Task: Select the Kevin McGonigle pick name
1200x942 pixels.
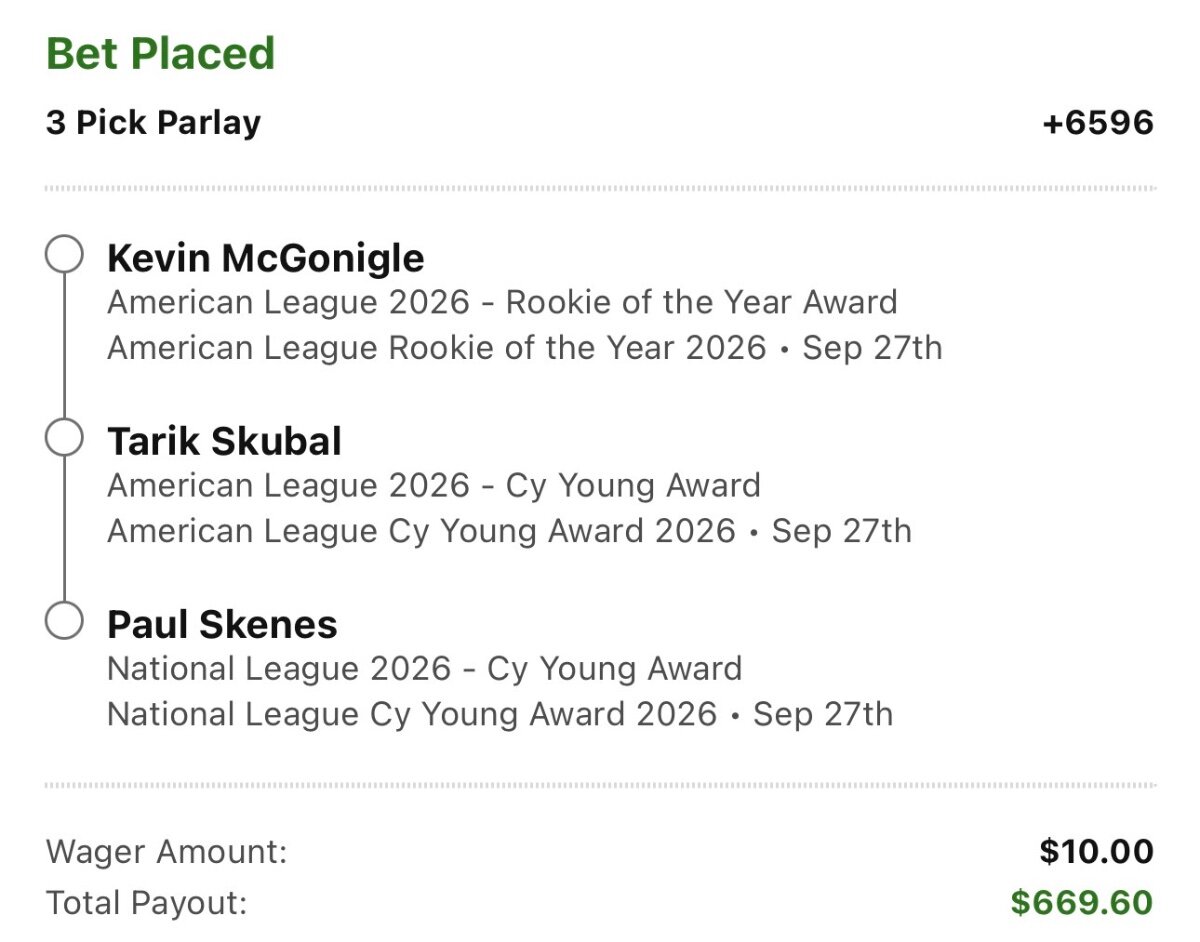Action: [265, 258]
